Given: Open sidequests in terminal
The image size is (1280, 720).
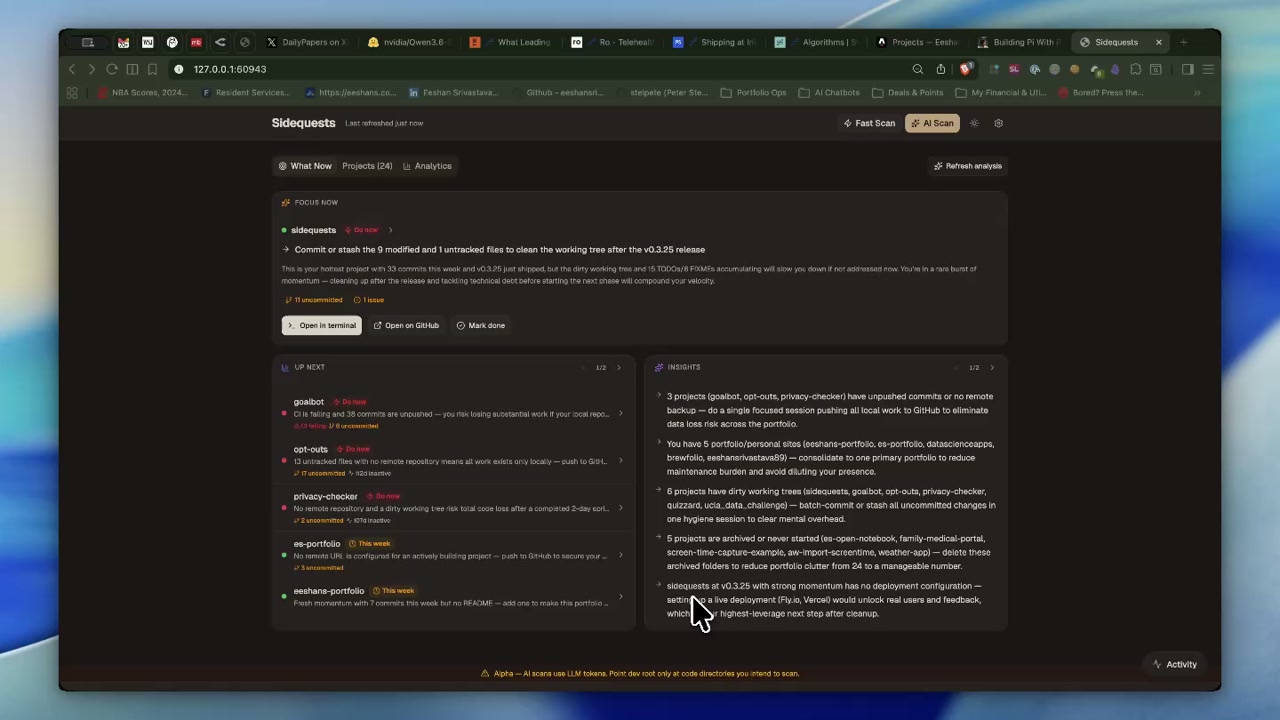Looking at the screenshot, I should coord(321,325).
